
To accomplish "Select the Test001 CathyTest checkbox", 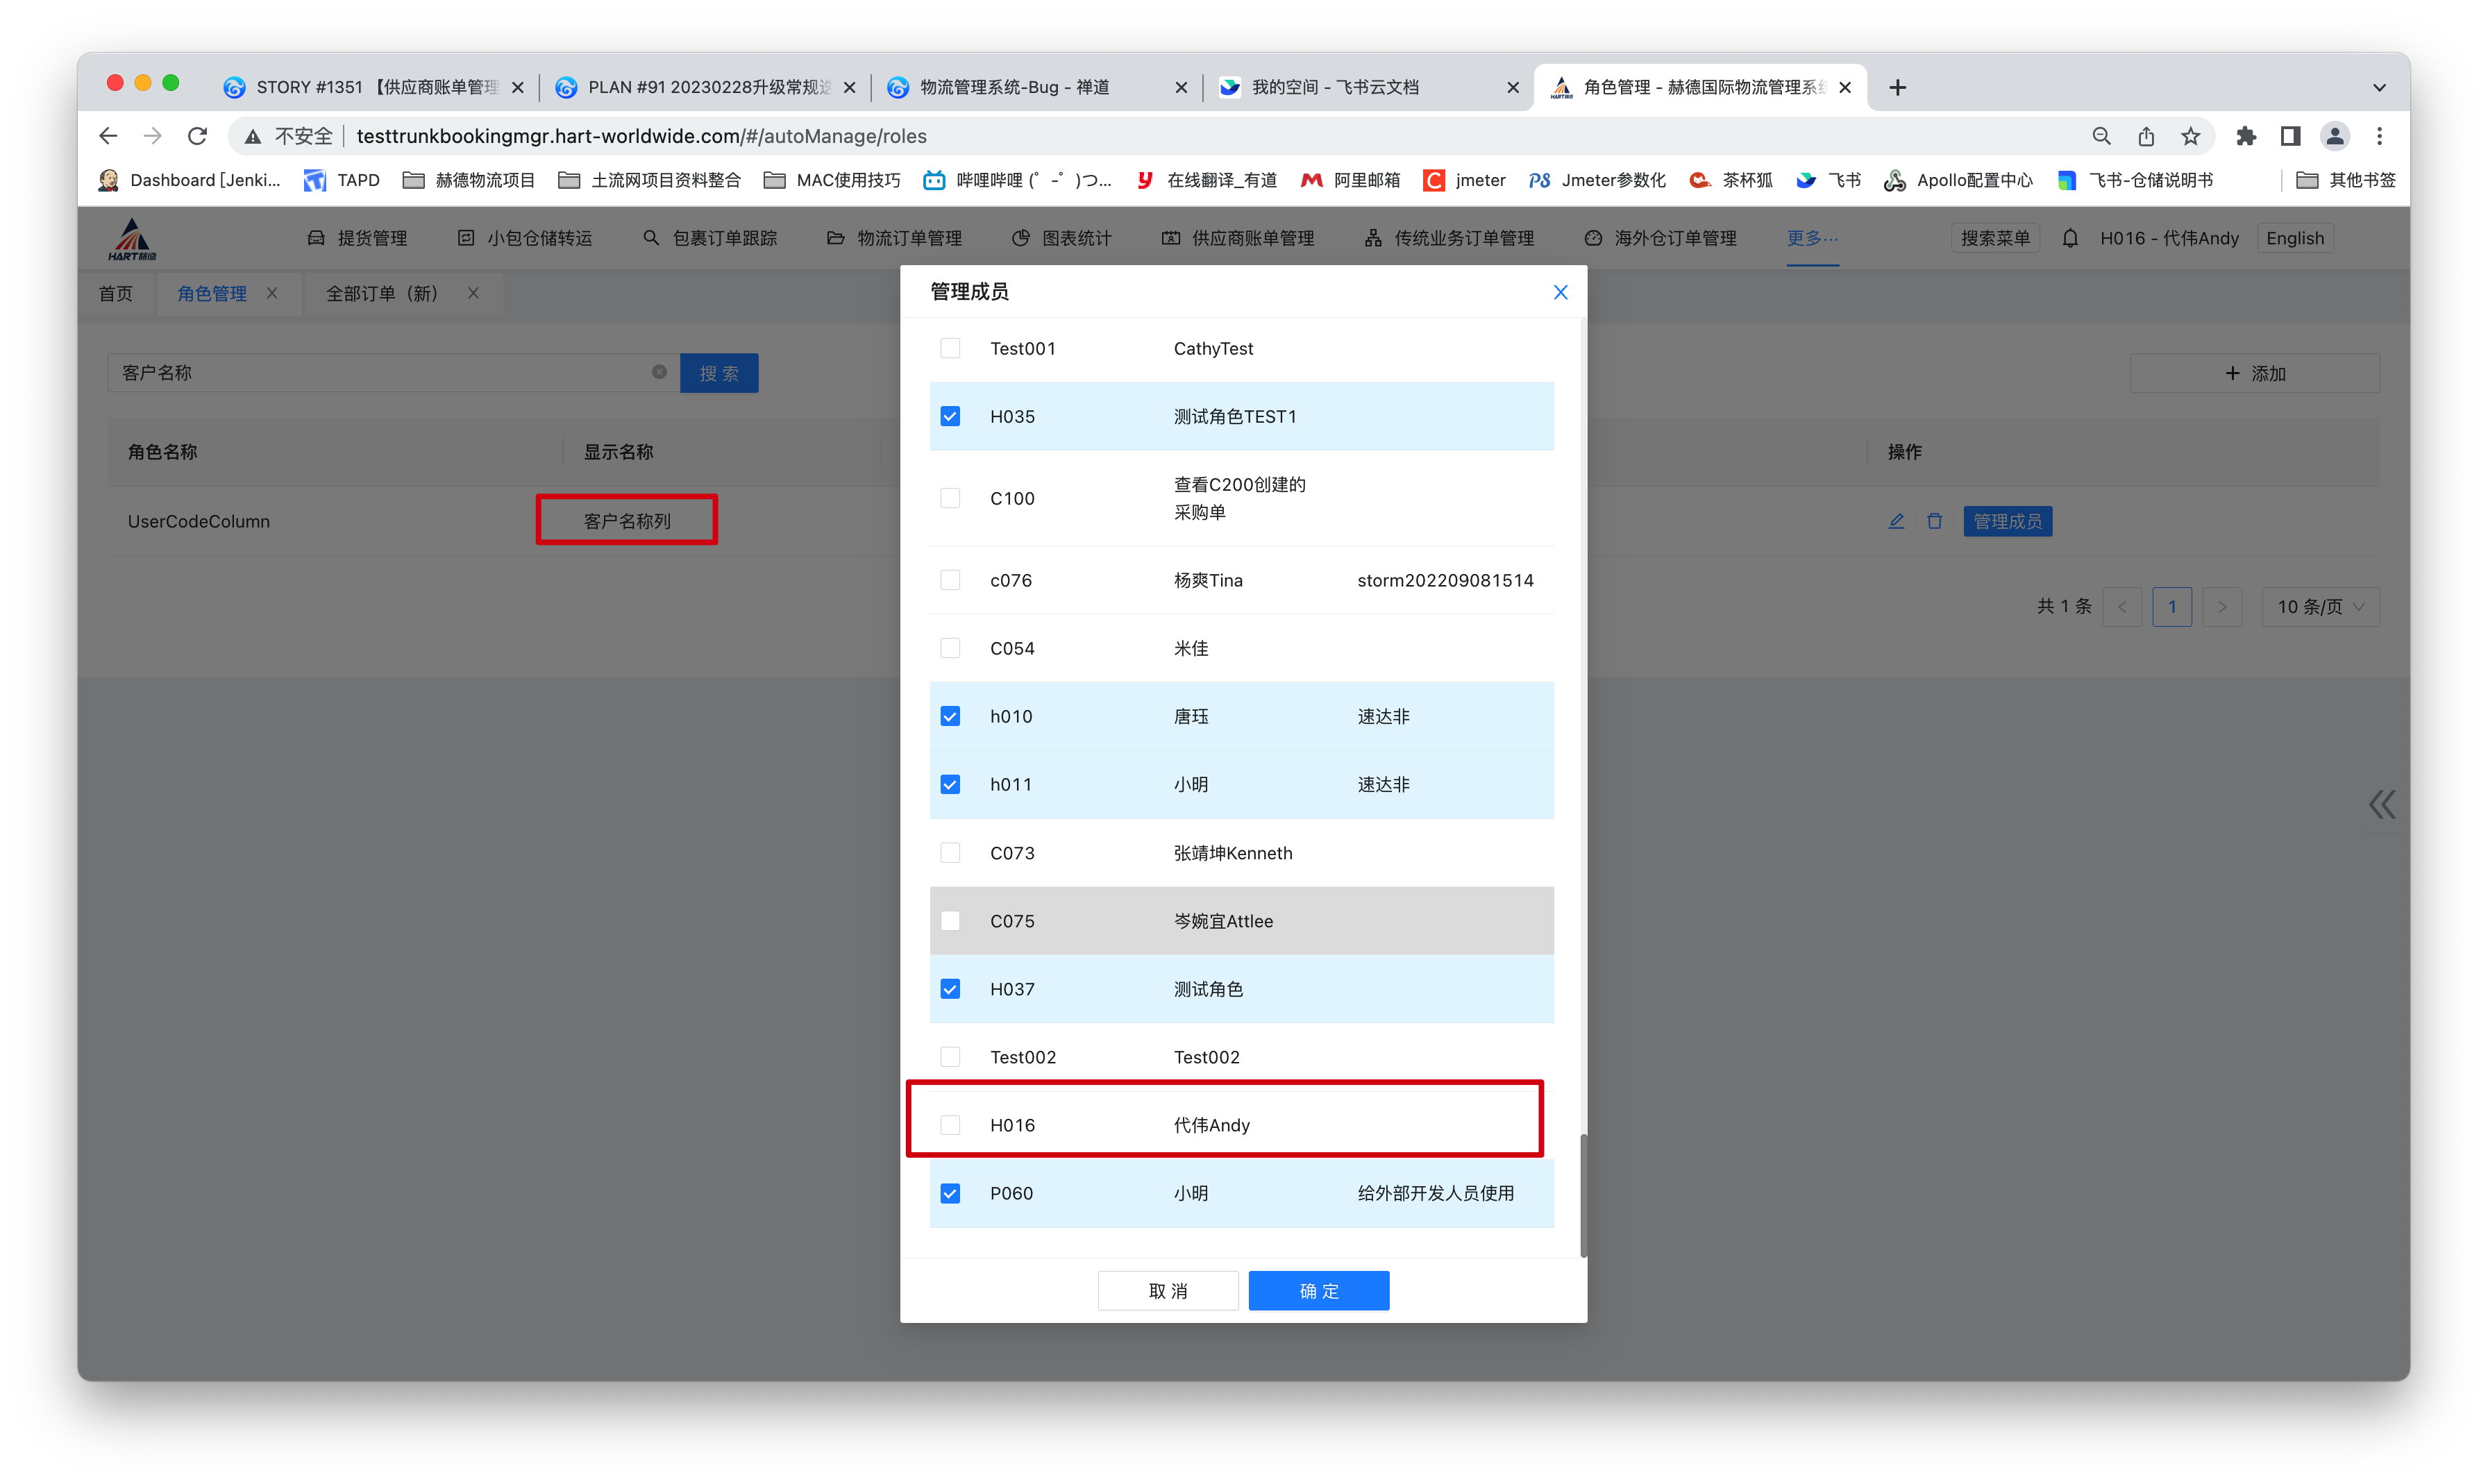I will pos(950,348).
